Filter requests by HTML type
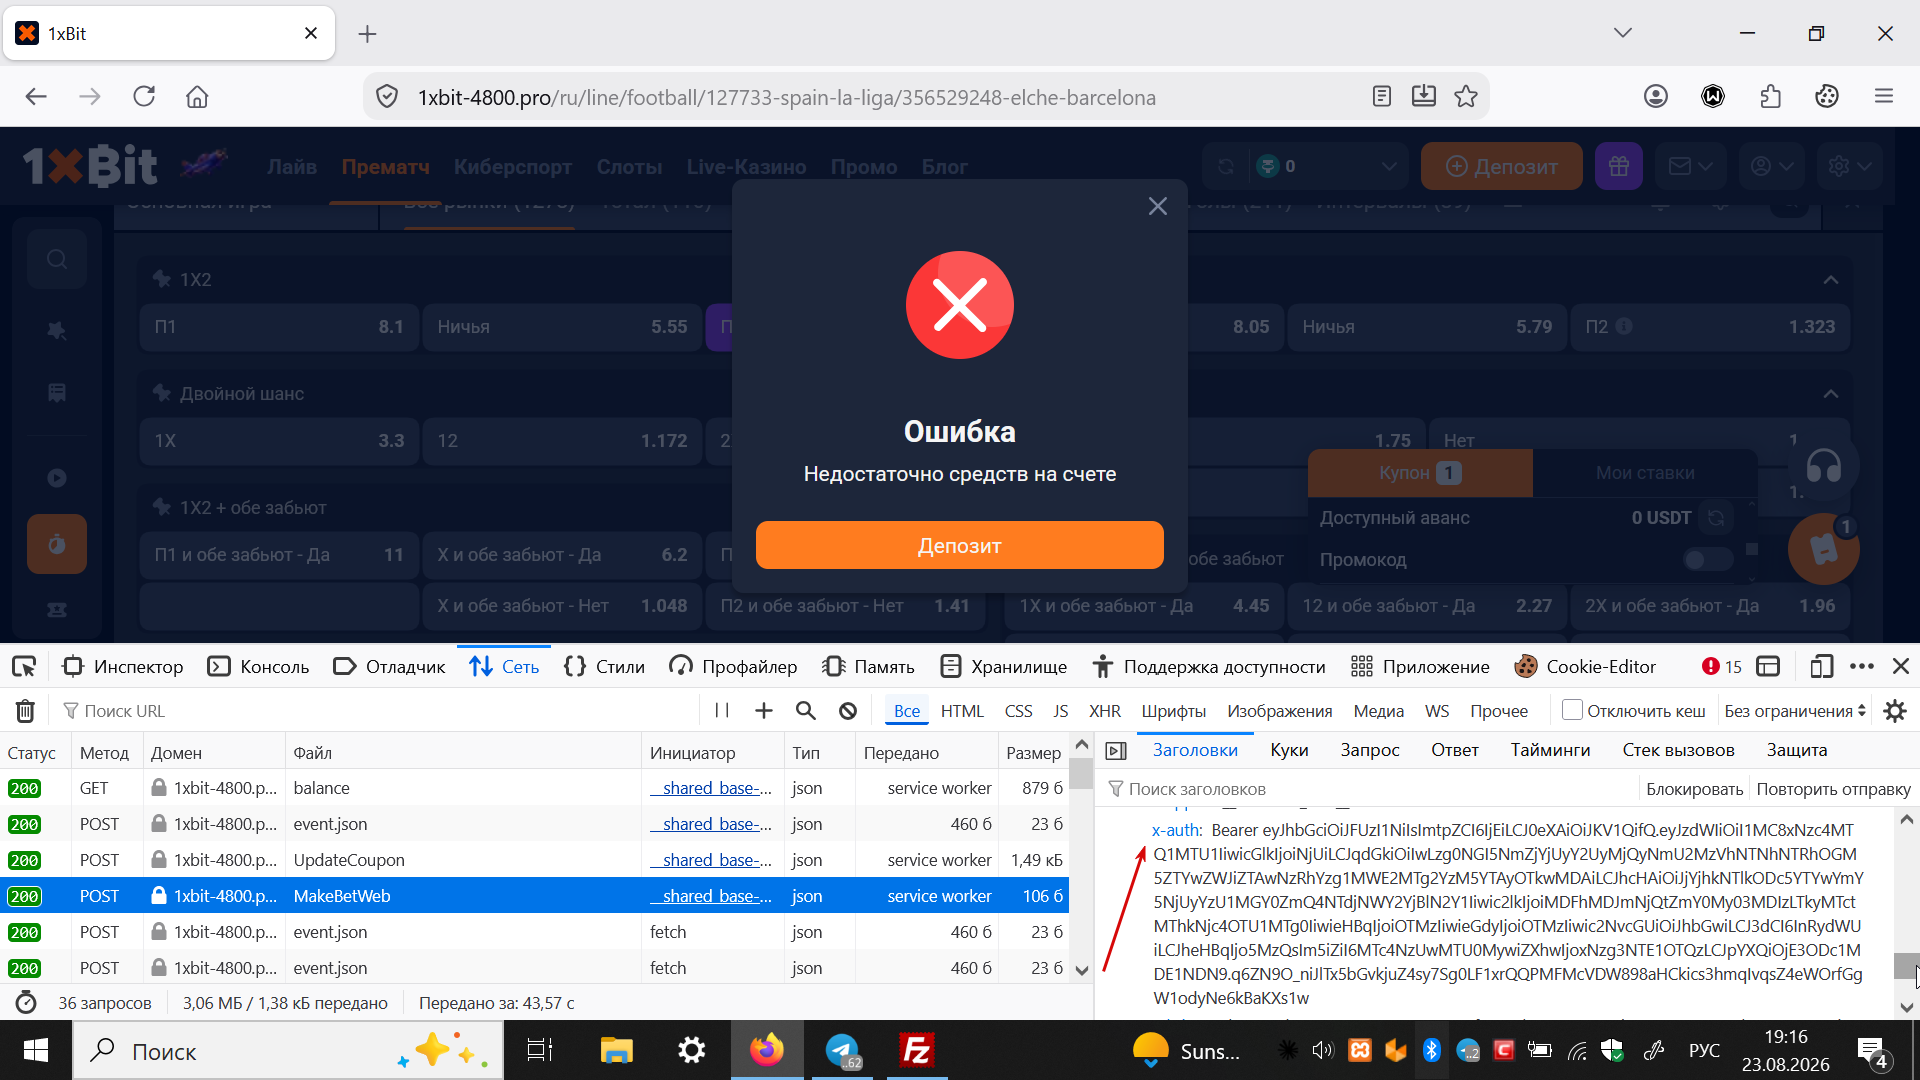1920x1080 pixels. tap(962, 711)
